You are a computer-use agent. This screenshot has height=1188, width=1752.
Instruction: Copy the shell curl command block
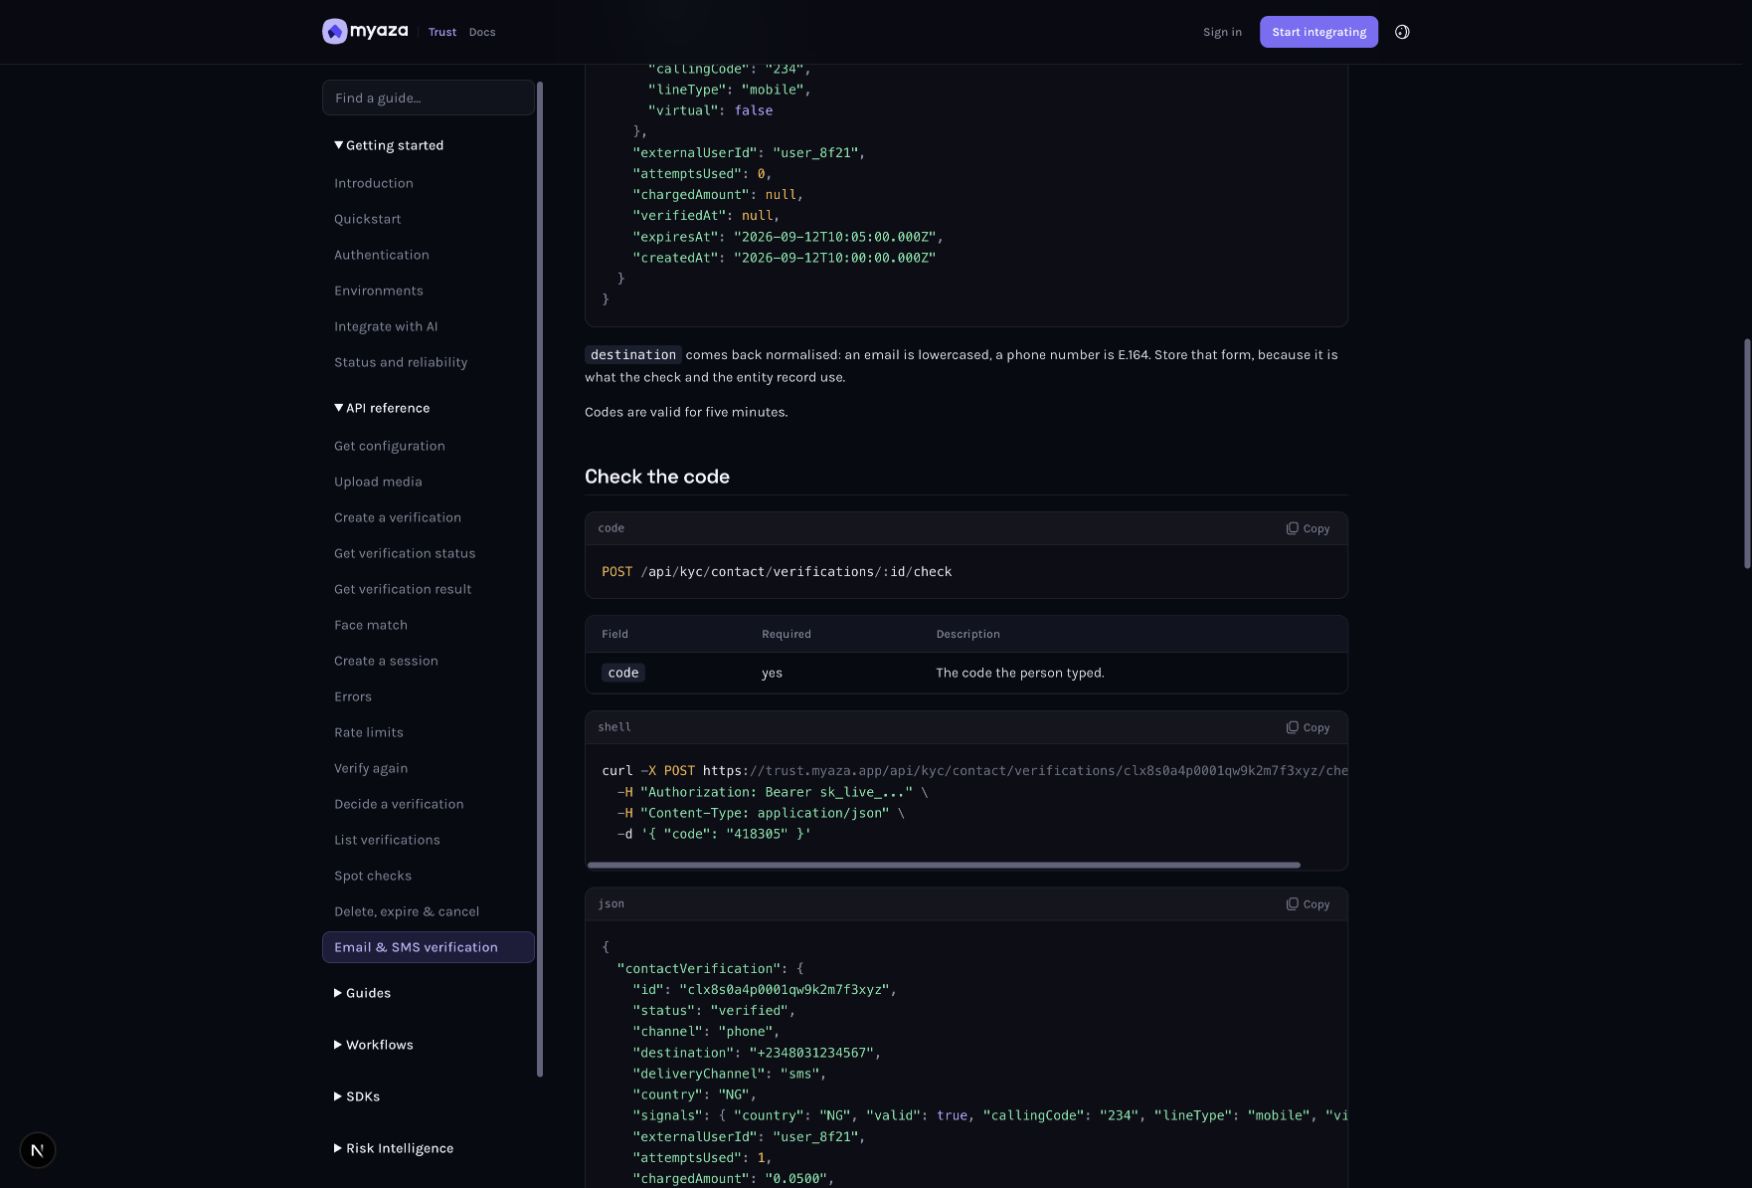1307,728
